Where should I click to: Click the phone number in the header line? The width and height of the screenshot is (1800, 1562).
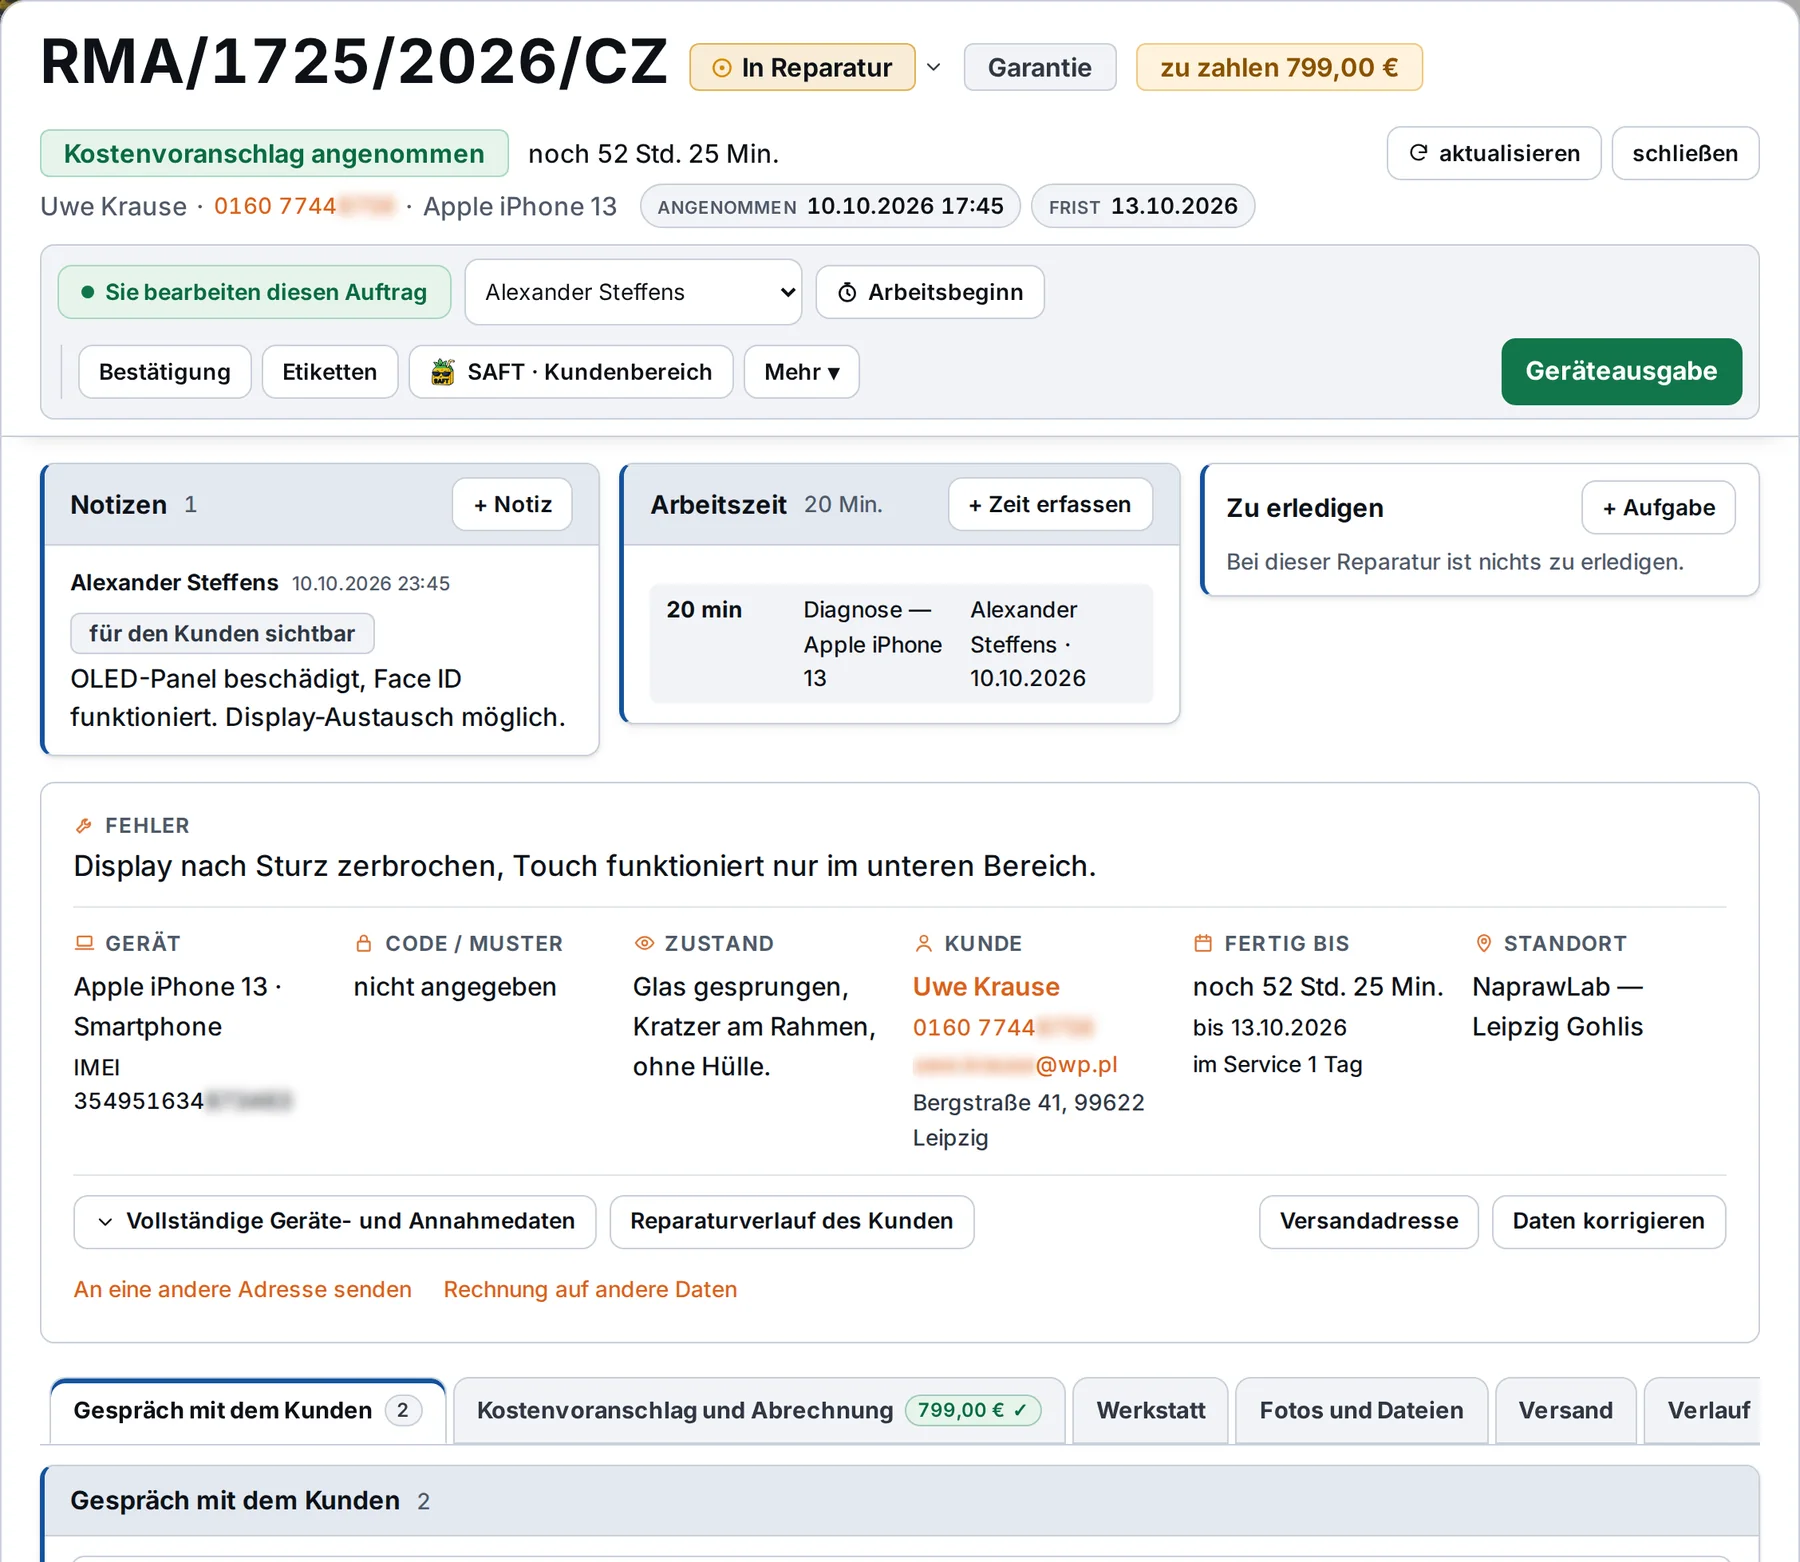click(x=304, y=206)
